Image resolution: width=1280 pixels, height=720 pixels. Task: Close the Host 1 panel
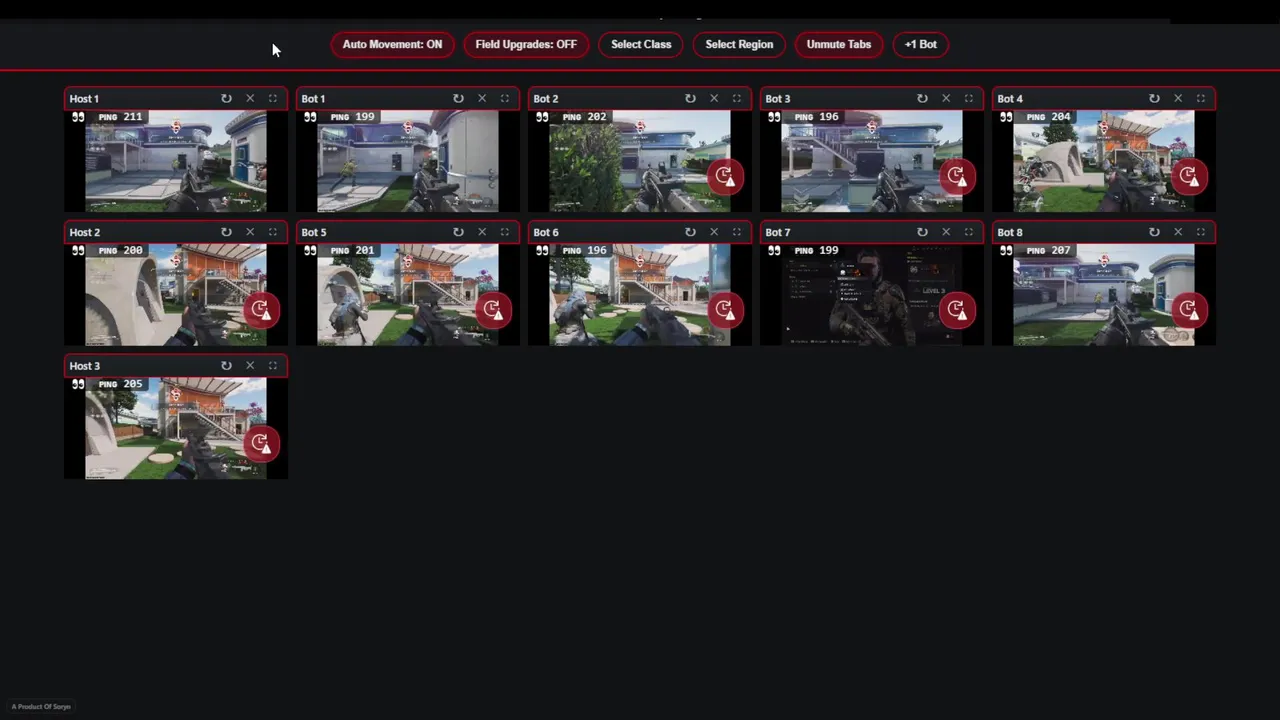click(x=250, y=98)
